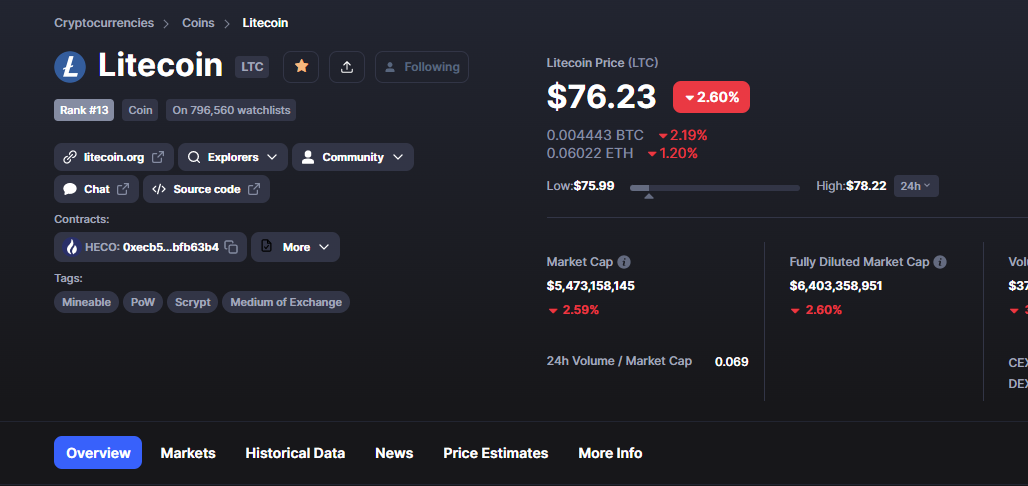The image size is (1028, 486).
Task: Go to Coins breadcrumb
Action: (x=198, y=23)
